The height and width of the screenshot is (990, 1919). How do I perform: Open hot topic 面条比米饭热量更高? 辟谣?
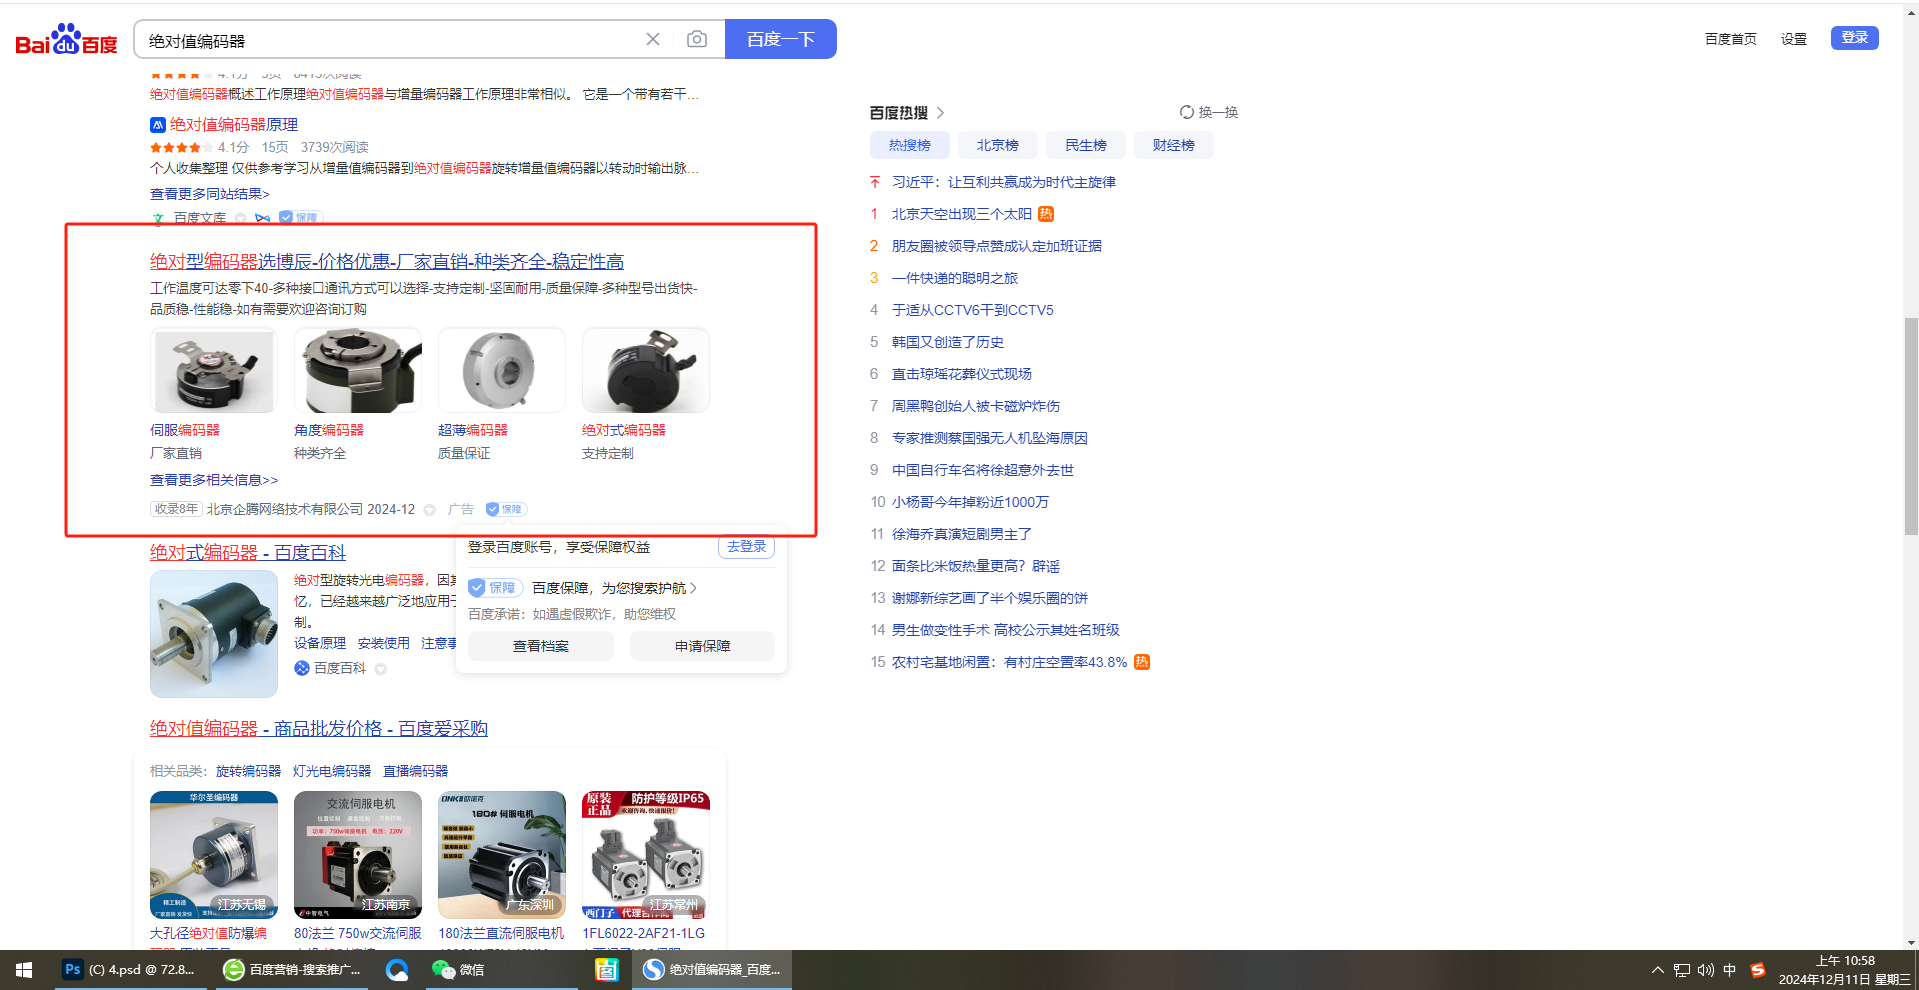[x=976, y=566]
